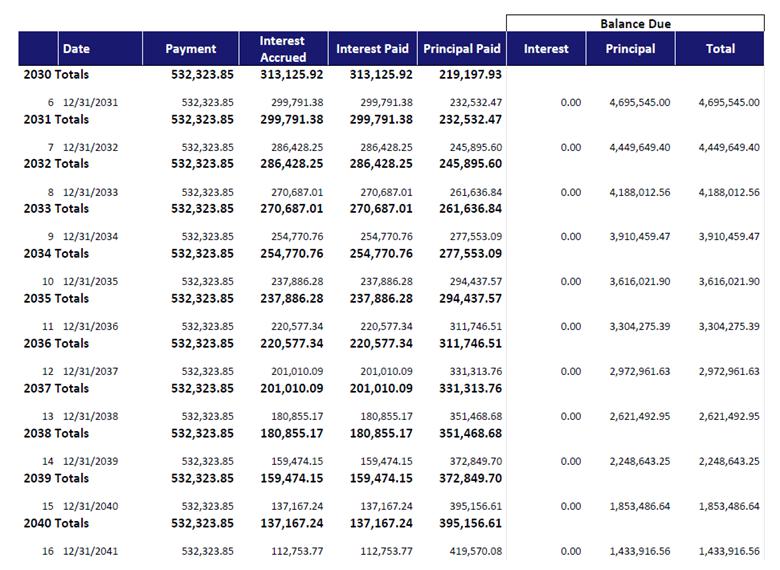The height and width of the screenshot is (570, 780).
Task: Click the Principal header under Balance Due
Action: [631, 49]
